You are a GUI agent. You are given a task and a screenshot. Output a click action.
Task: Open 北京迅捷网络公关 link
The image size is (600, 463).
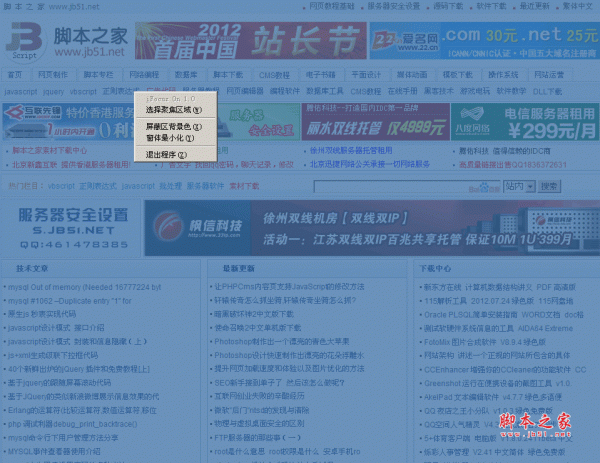[370, 165]
